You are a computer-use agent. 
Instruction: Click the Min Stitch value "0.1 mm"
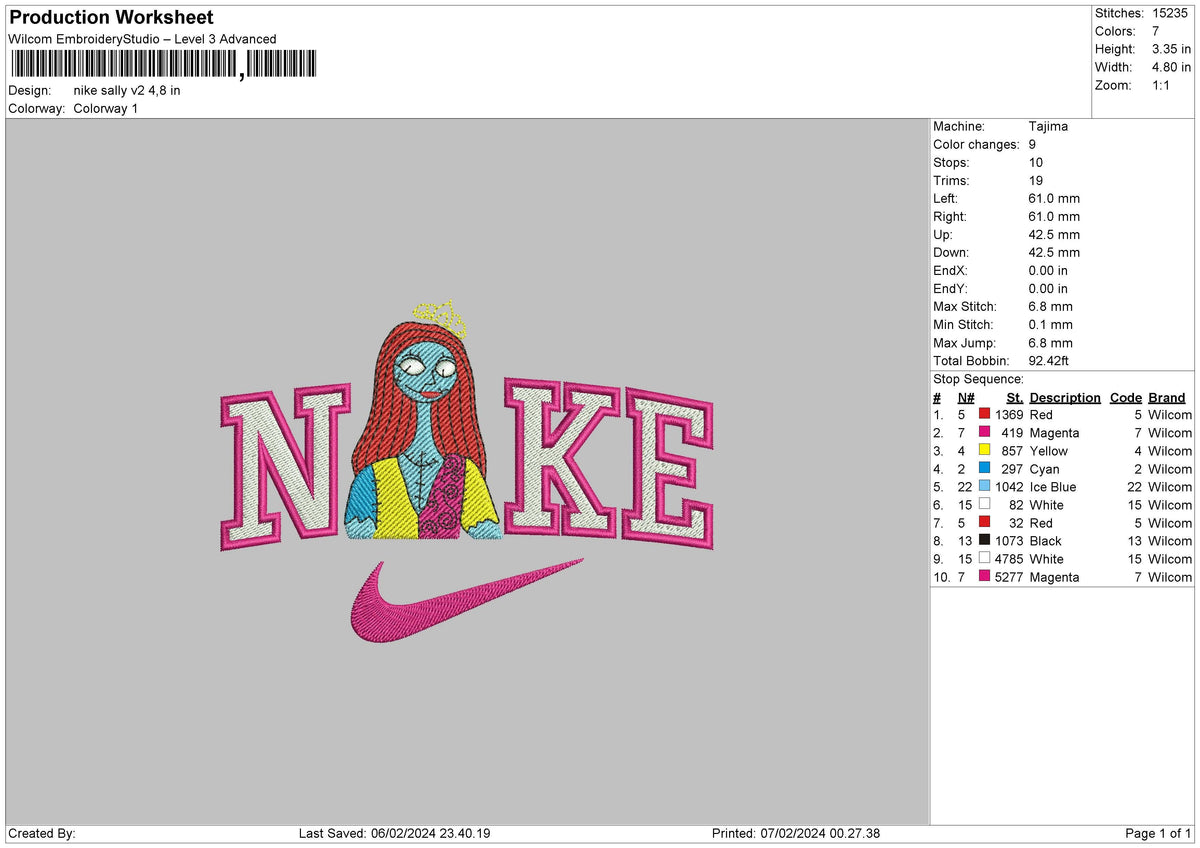coord(1051,324)
